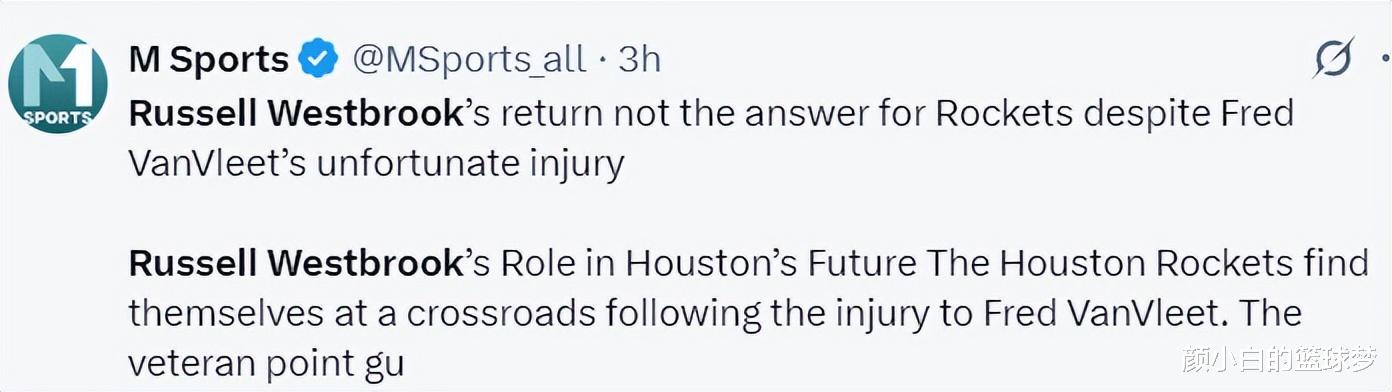Open the M Sports display name
The width and height of the screenshot is (1392, 392).
(209, 60)
